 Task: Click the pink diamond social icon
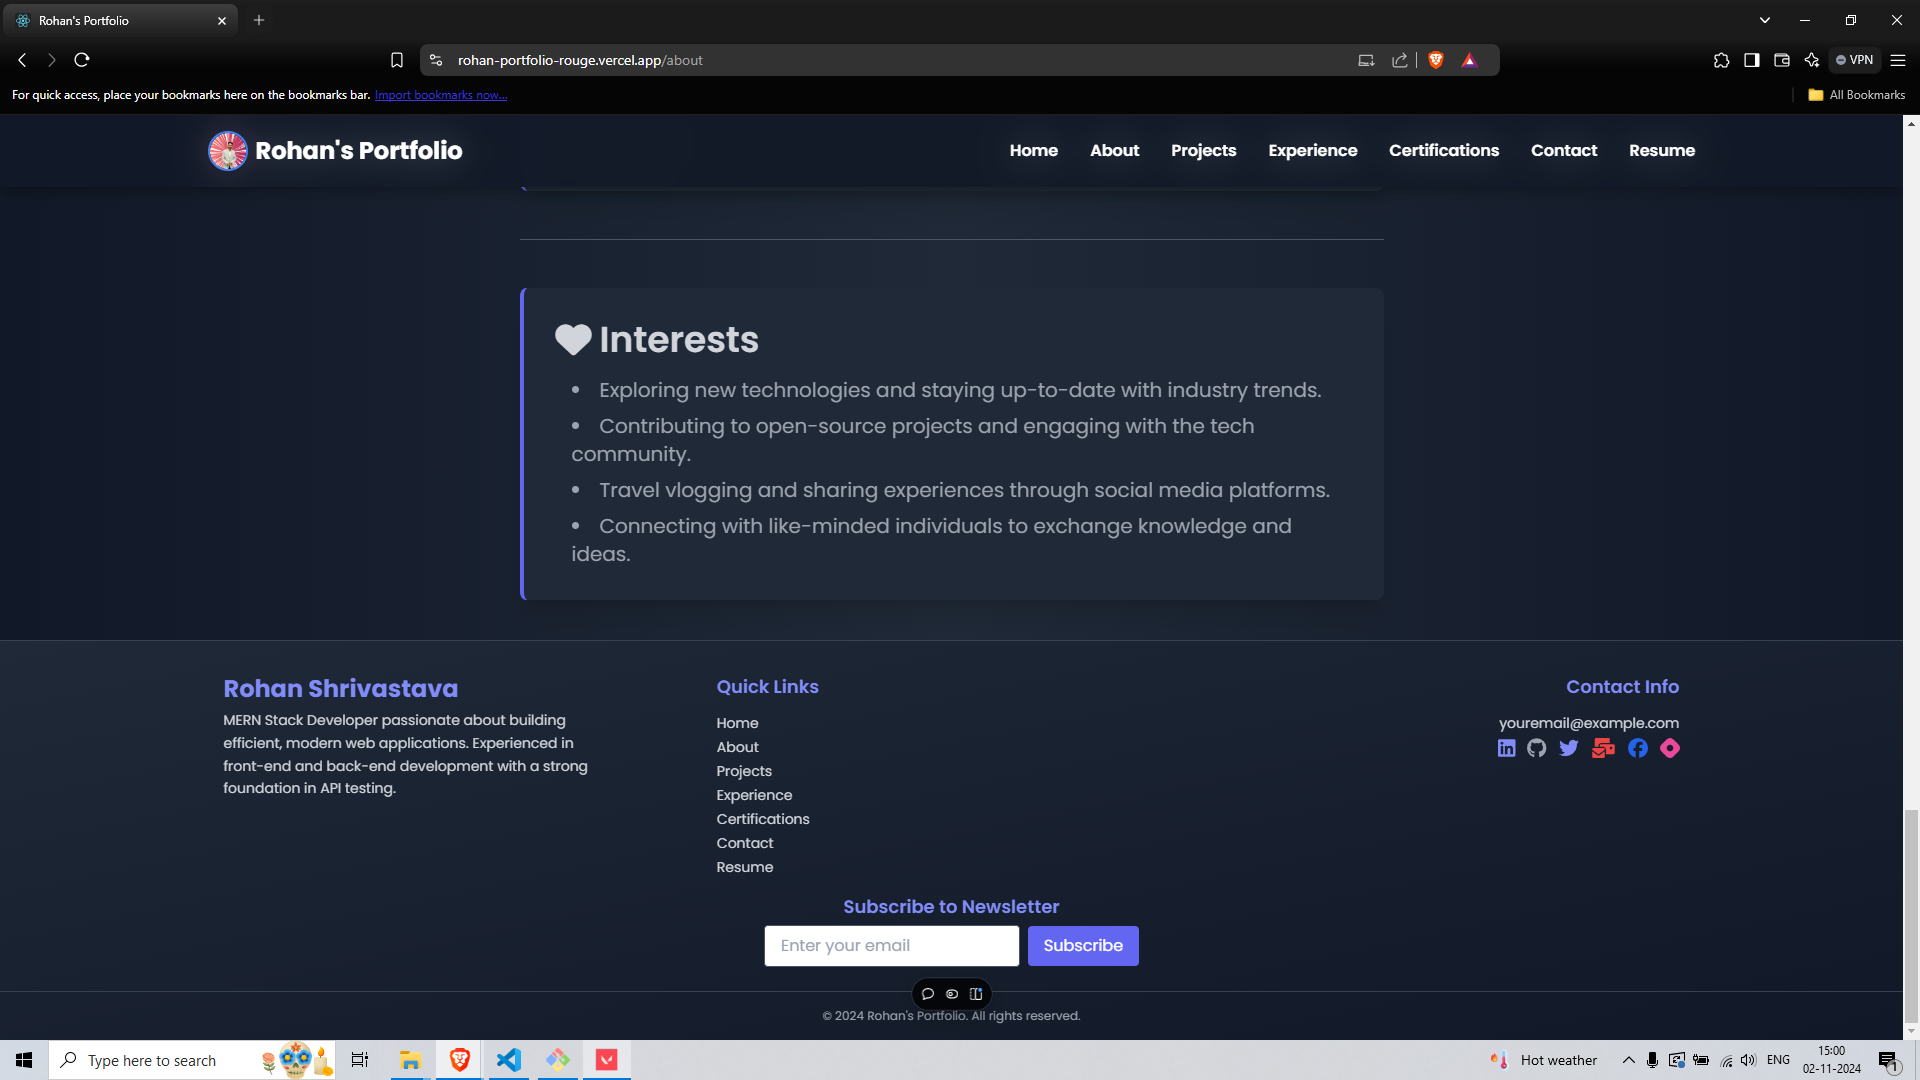[1670, 748]
